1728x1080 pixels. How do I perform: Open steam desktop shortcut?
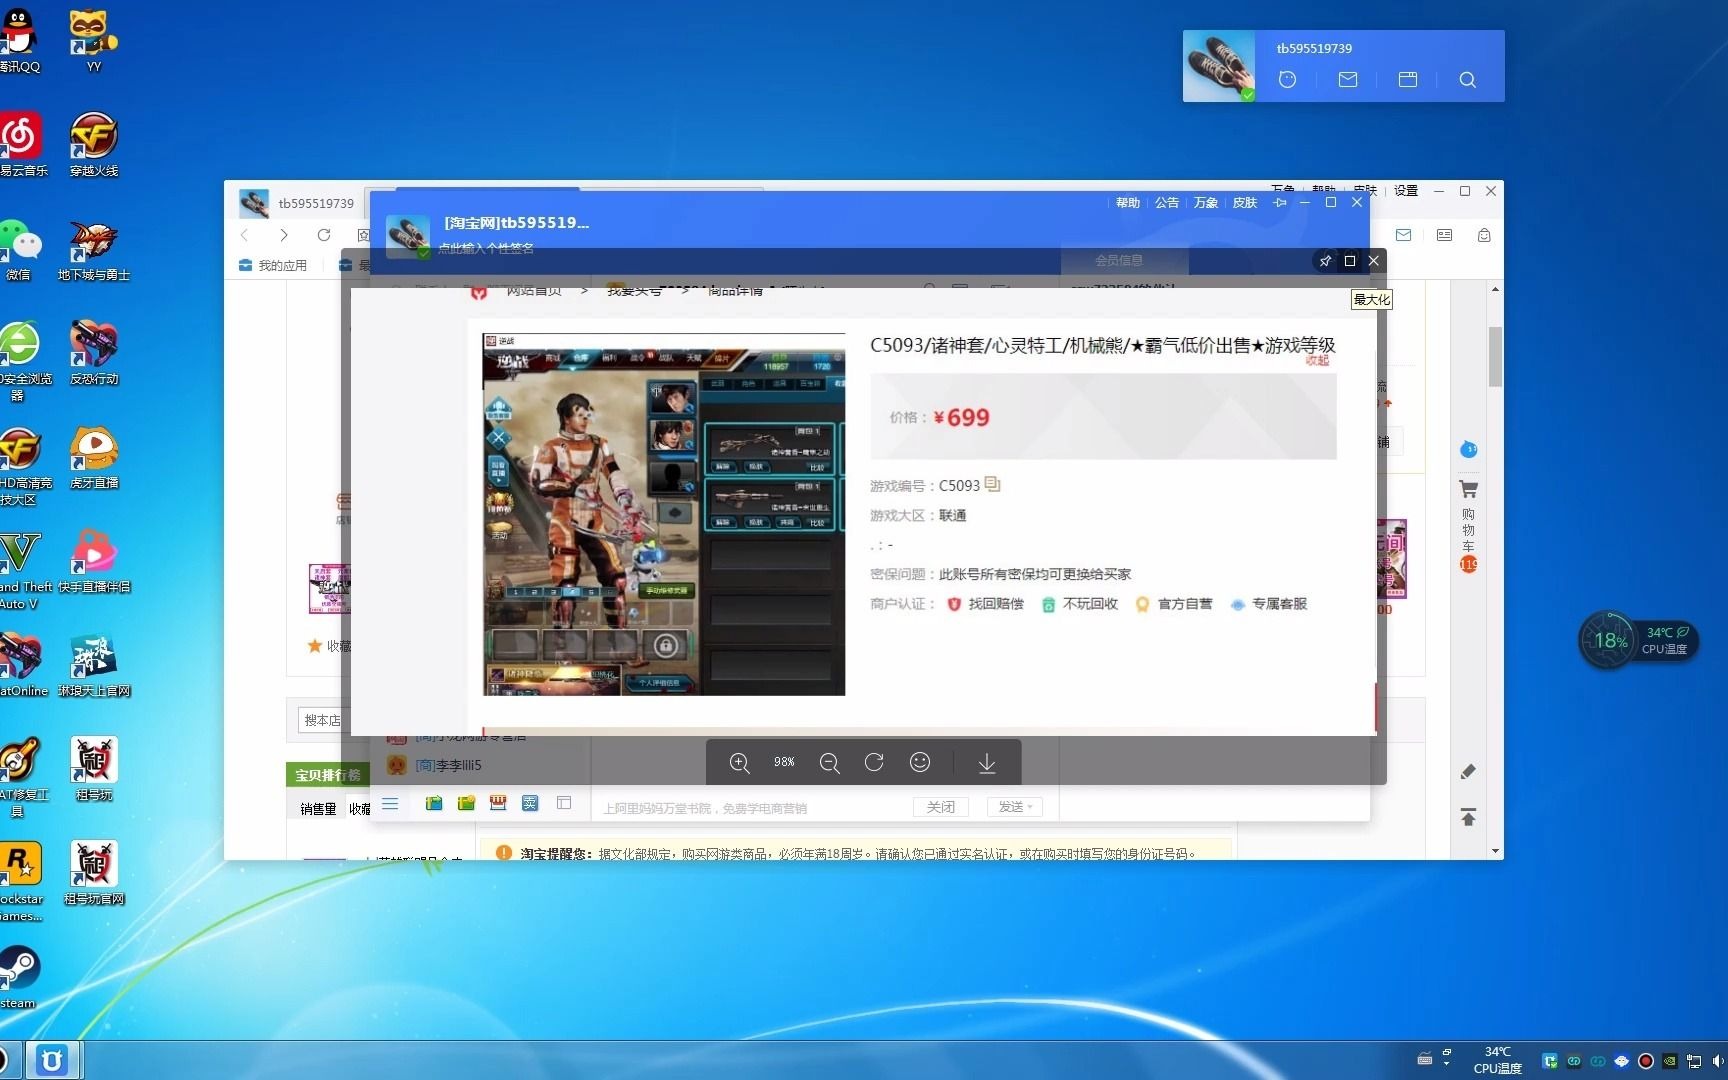[18, 976]
